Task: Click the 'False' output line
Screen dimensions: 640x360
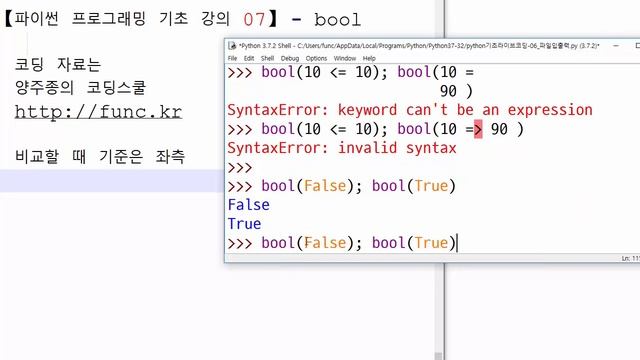Action: coord(249,205)
